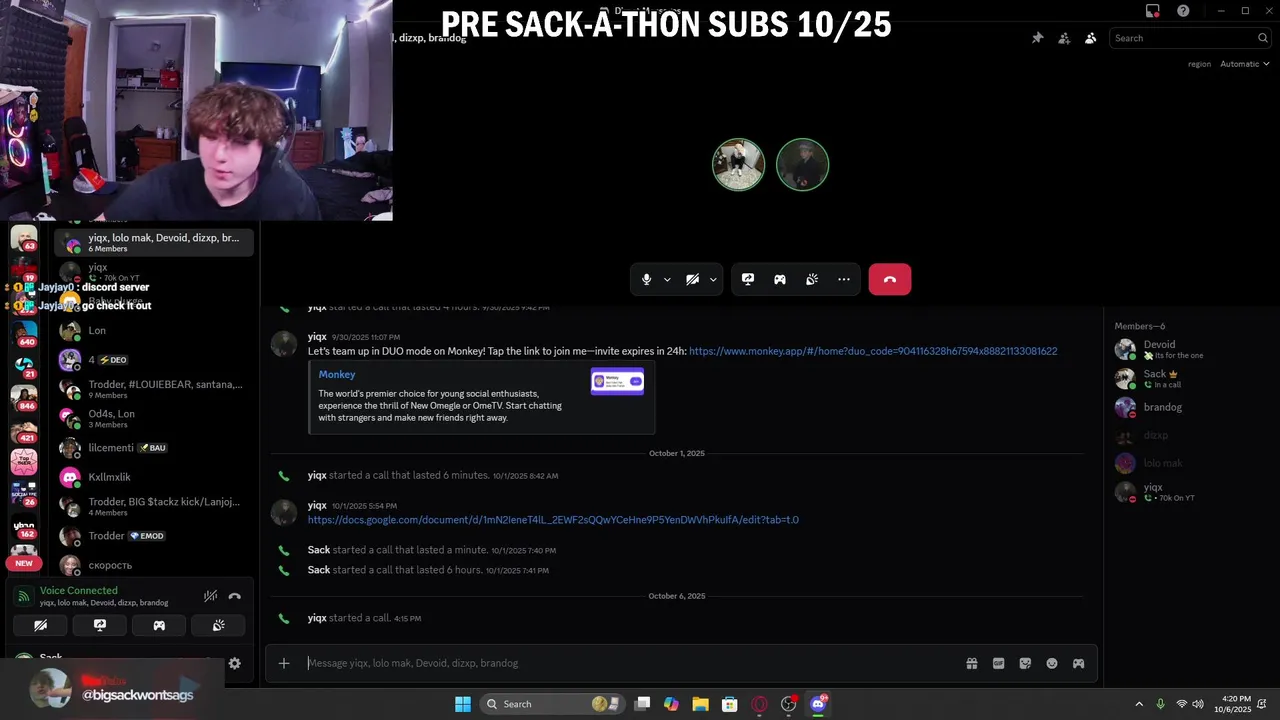Open the taskbar Search box
1280x720 pixels.
[552, 704]
